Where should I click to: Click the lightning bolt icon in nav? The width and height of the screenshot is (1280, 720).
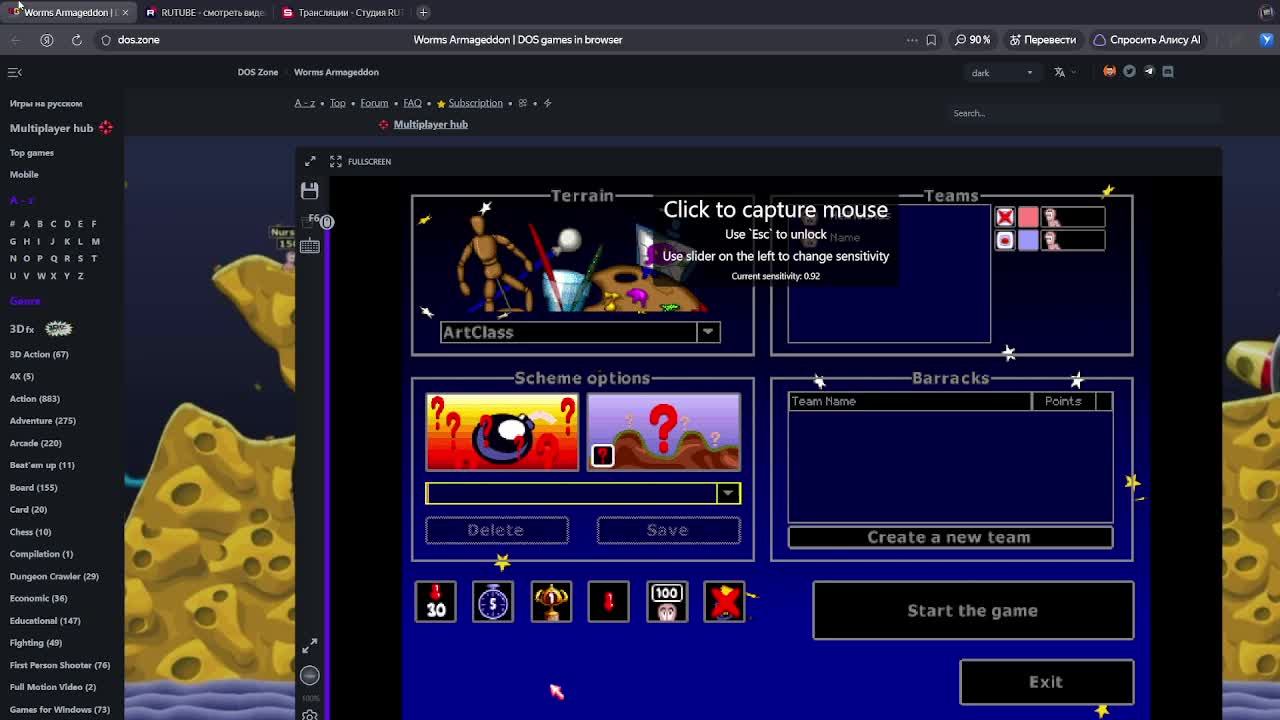[547, 103]
